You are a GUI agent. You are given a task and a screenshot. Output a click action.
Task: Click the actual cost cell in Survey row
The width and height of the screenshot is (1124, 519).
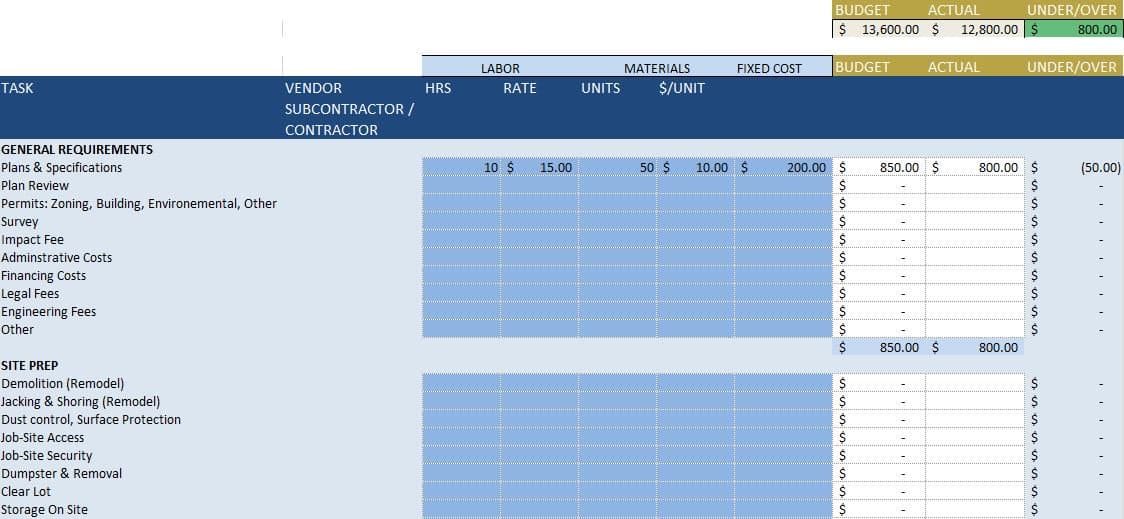click(976, 222)
